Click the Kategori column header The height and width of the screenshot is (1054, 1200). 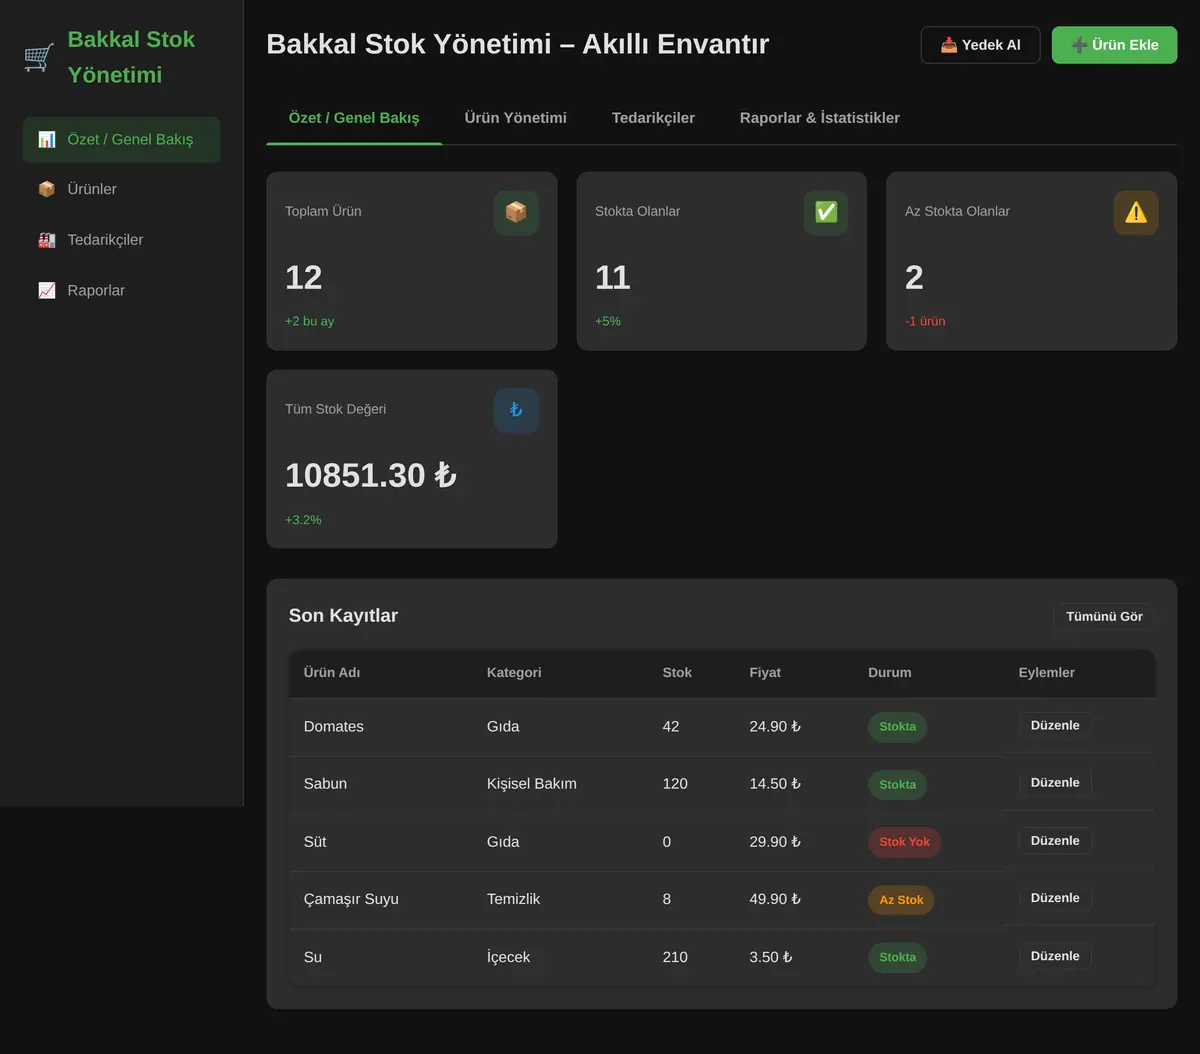click(x=514, y=672)
